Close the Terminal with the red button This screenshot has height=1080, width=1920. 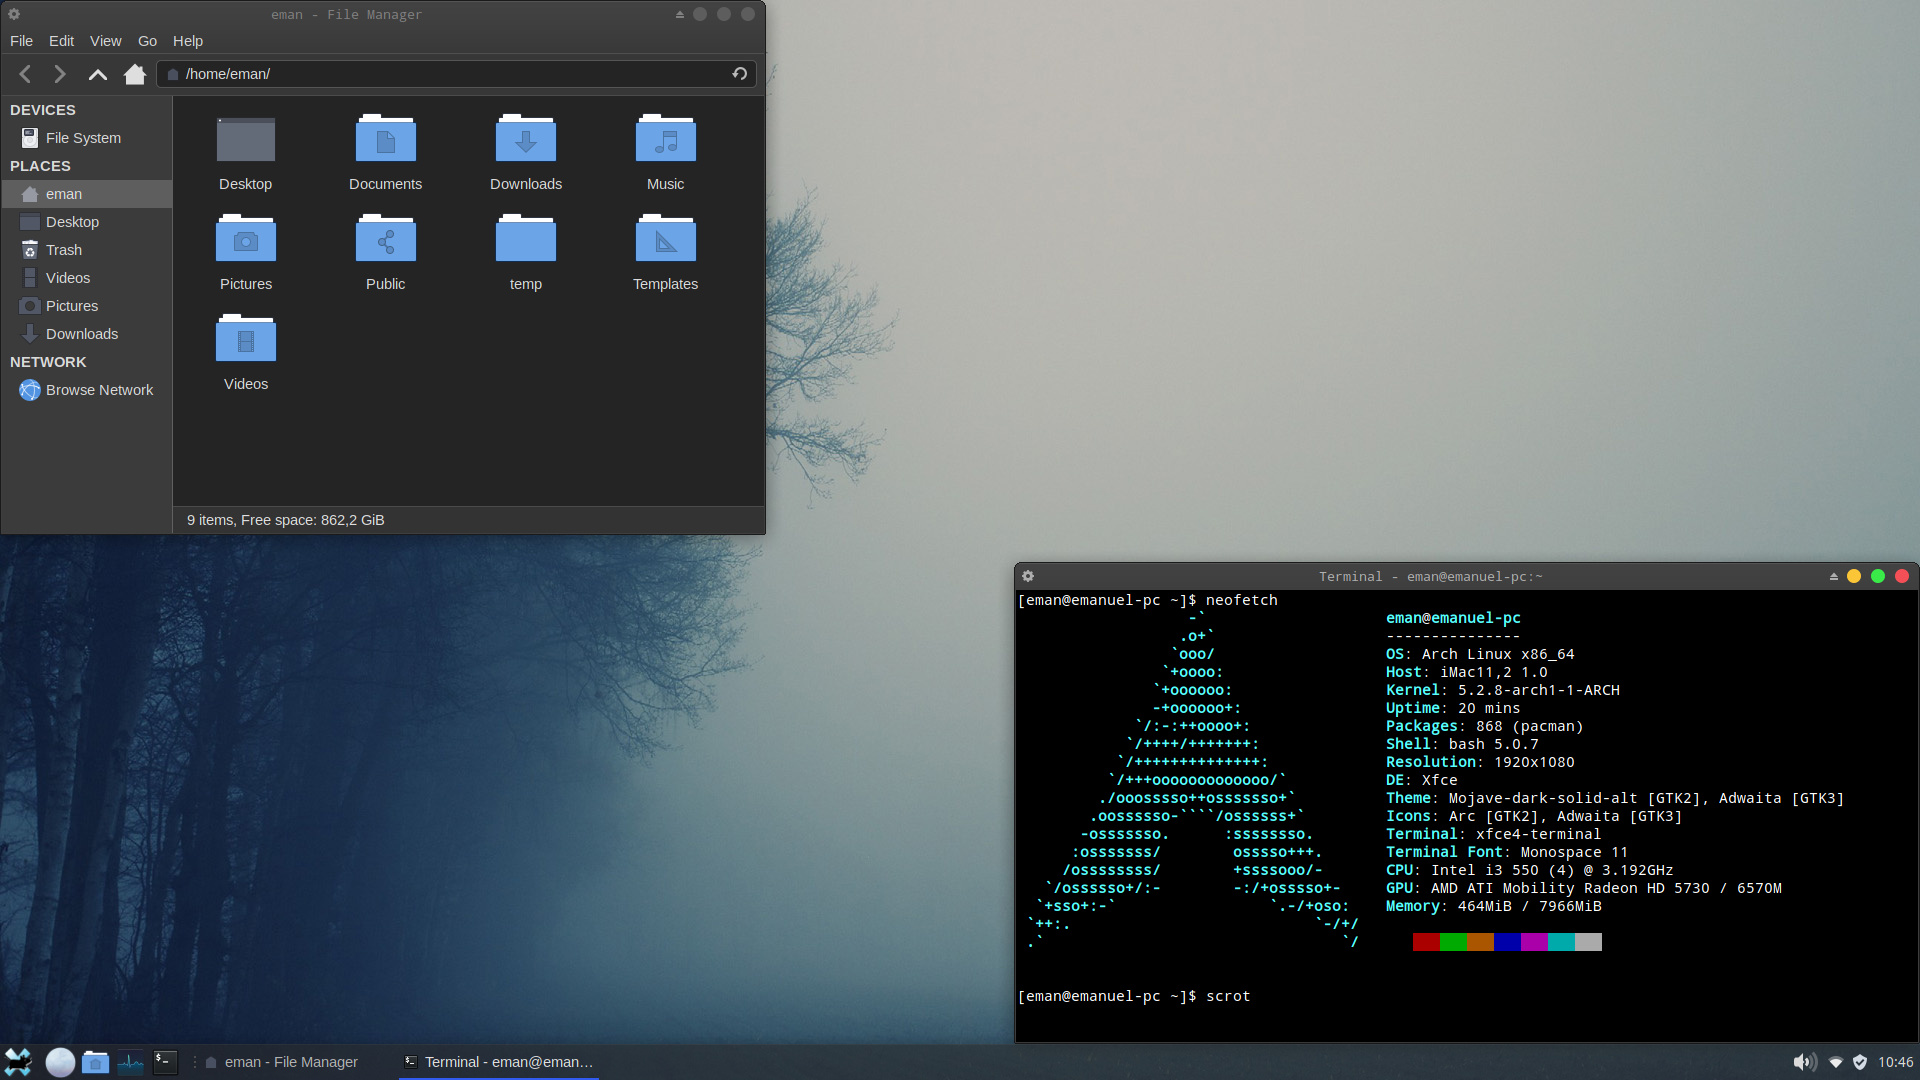pyautogui.click(x=1902, y=576)
